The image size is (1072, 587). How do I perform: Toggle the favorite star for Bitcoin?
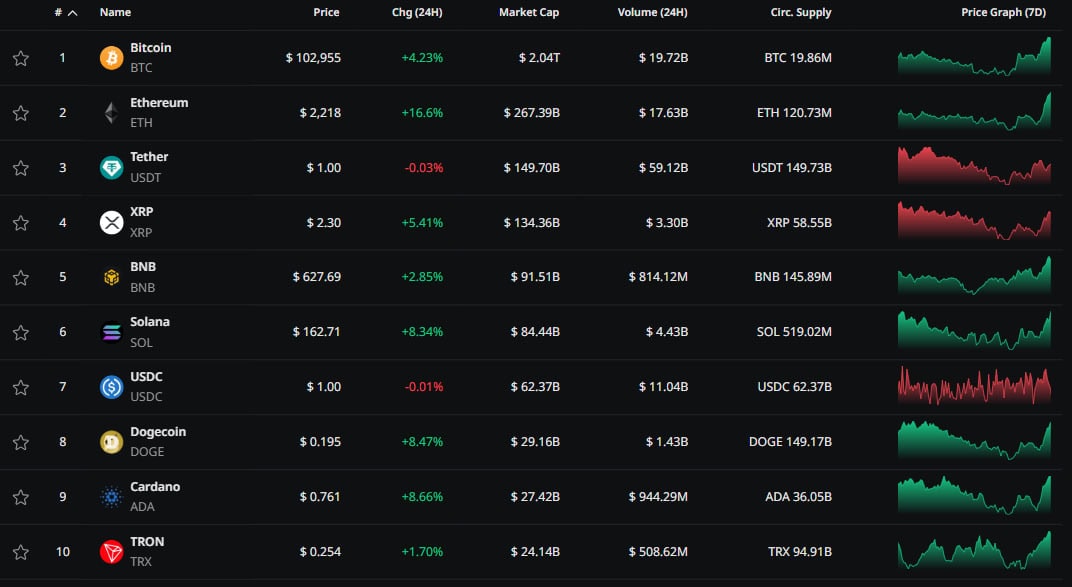(x=20, y=58)
